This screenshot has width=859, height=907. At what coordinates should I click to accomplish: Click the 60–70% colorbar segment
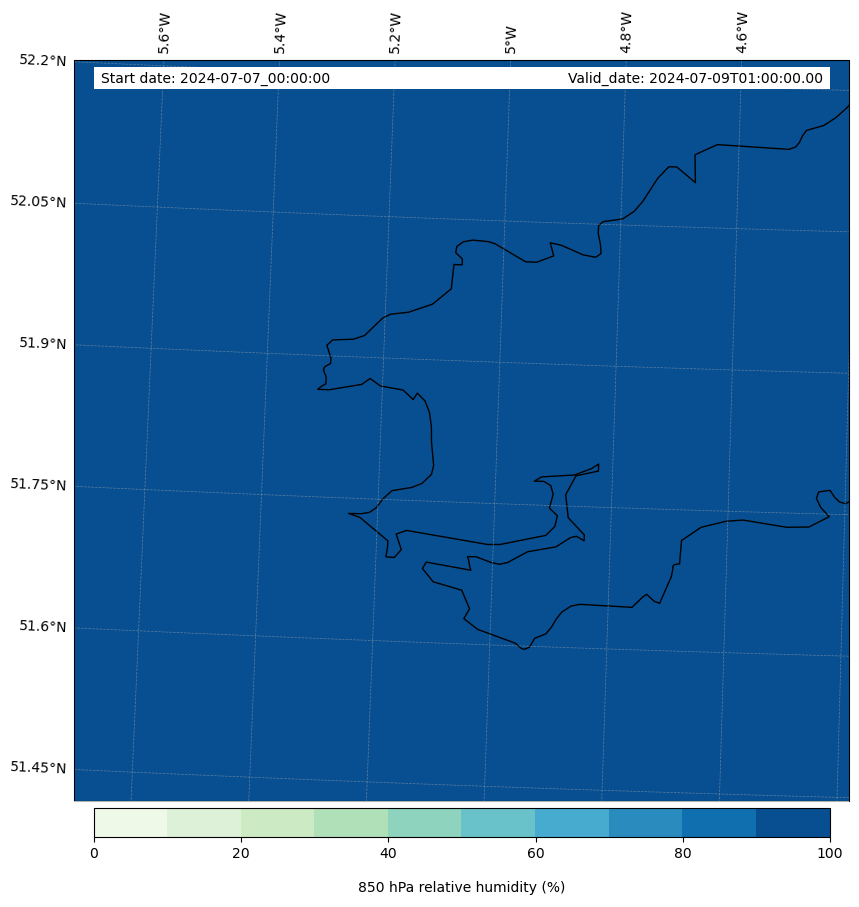coord(572,822)
